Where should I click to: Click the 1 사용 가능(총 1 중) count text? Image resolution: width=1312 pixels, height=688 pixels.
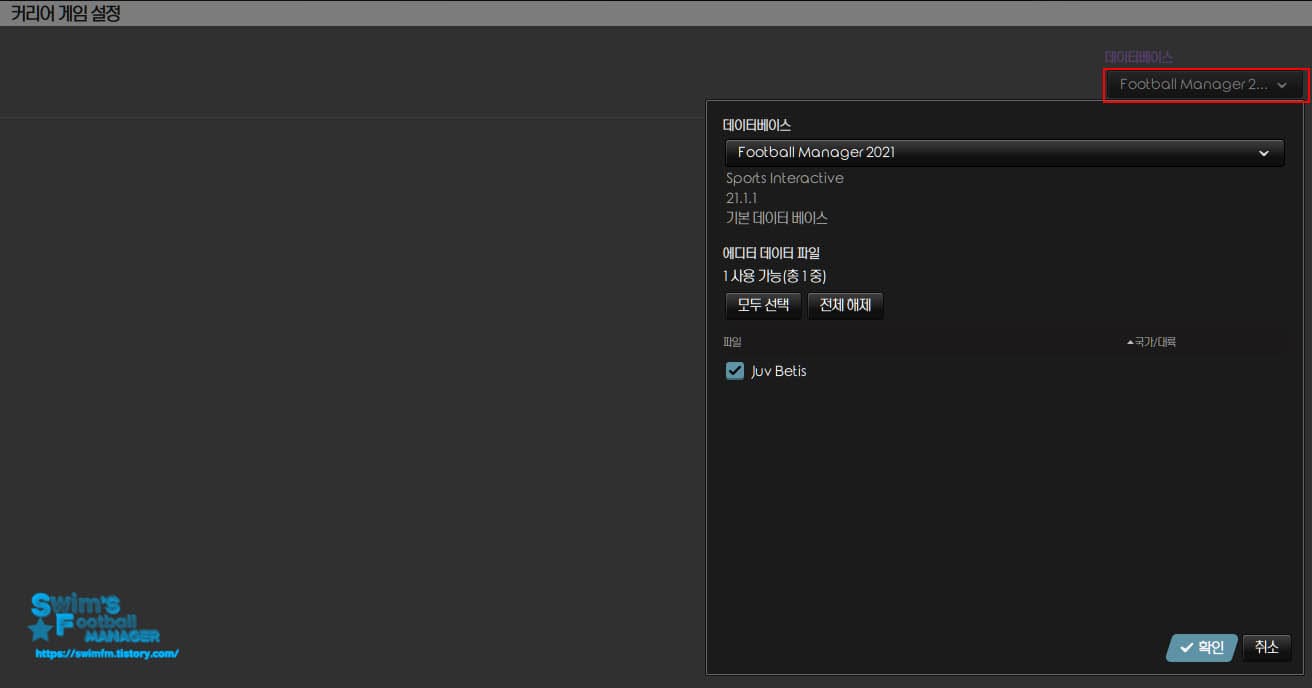point(775,275)
